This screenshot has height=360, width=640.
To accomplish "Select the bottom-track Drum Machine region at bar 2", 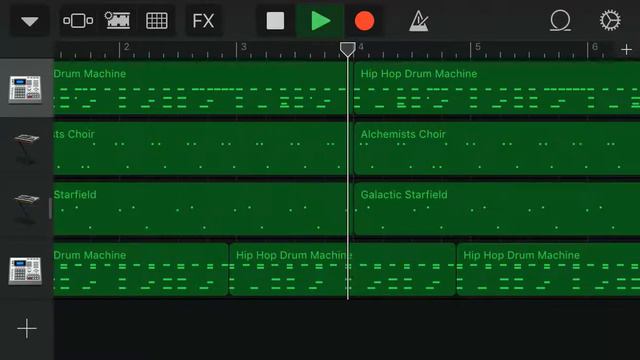I will tap(141, 269).
